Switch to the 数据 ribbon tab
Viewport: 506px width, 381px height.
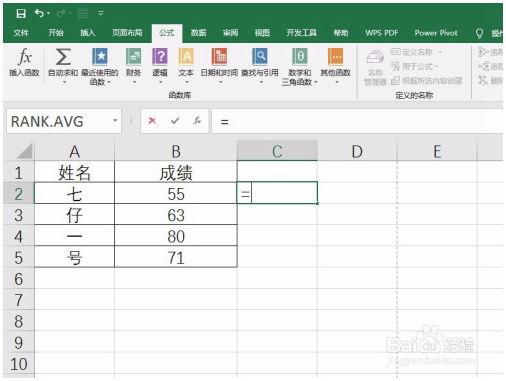198,33
